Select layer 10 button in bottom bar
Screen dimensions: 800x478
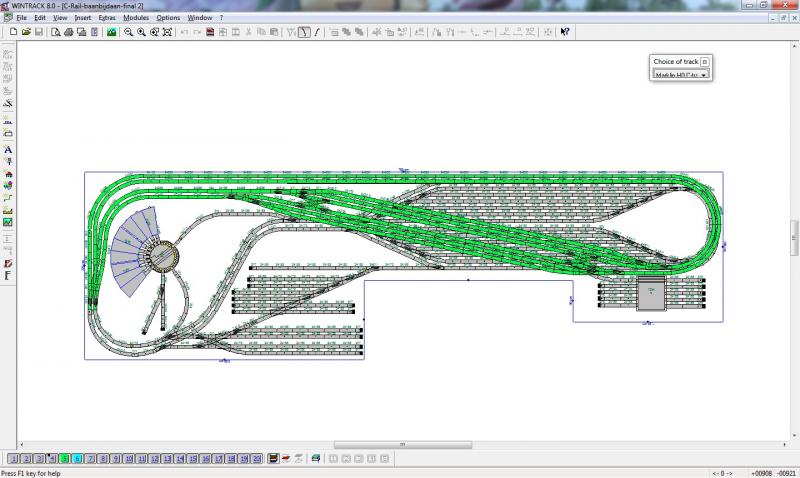(x=128, y=458)
